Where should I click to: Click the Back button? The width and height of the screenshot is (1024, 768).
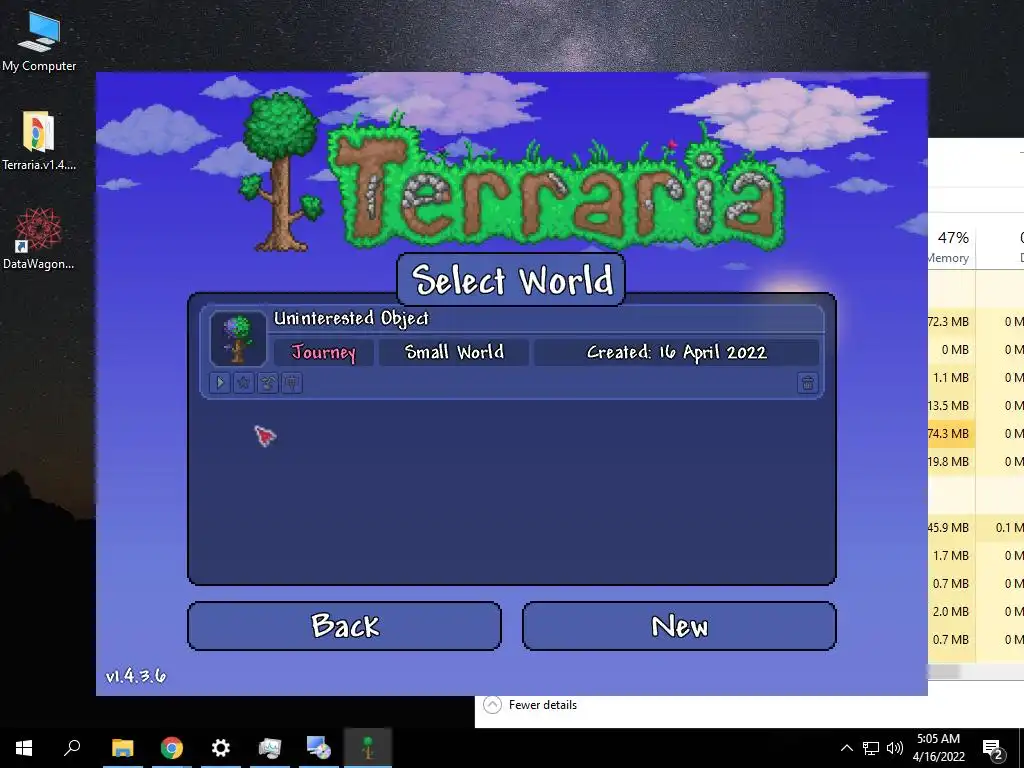point(344,626)
